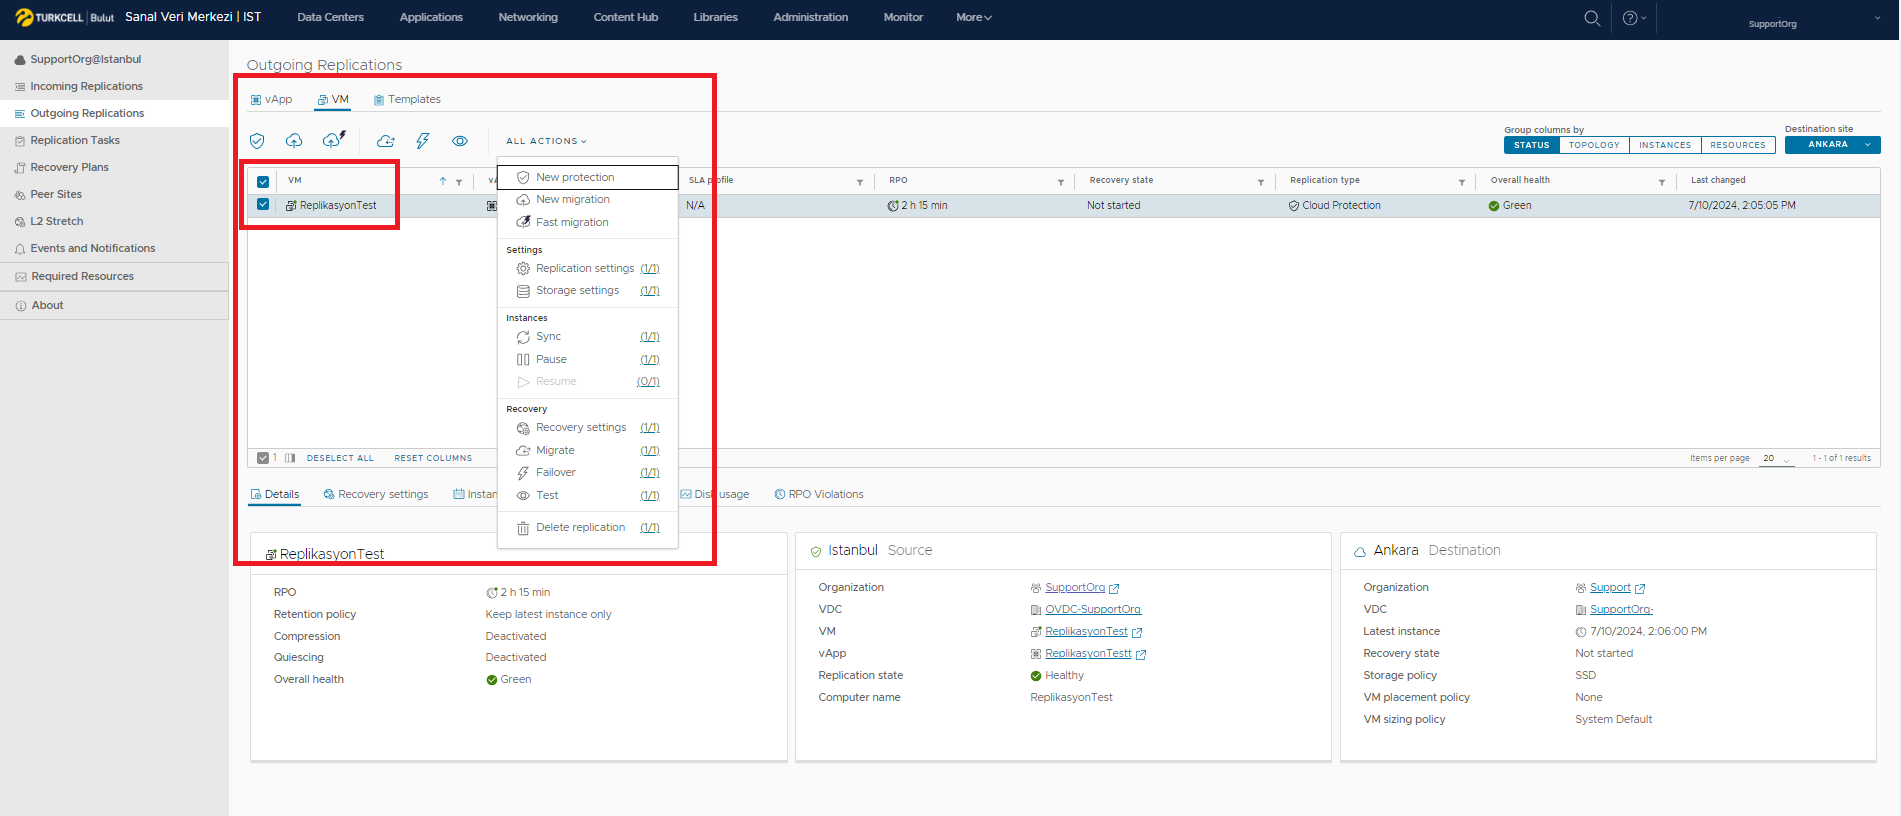Uncheck the ReplikasyonTest row checkbox

[263, 204]
